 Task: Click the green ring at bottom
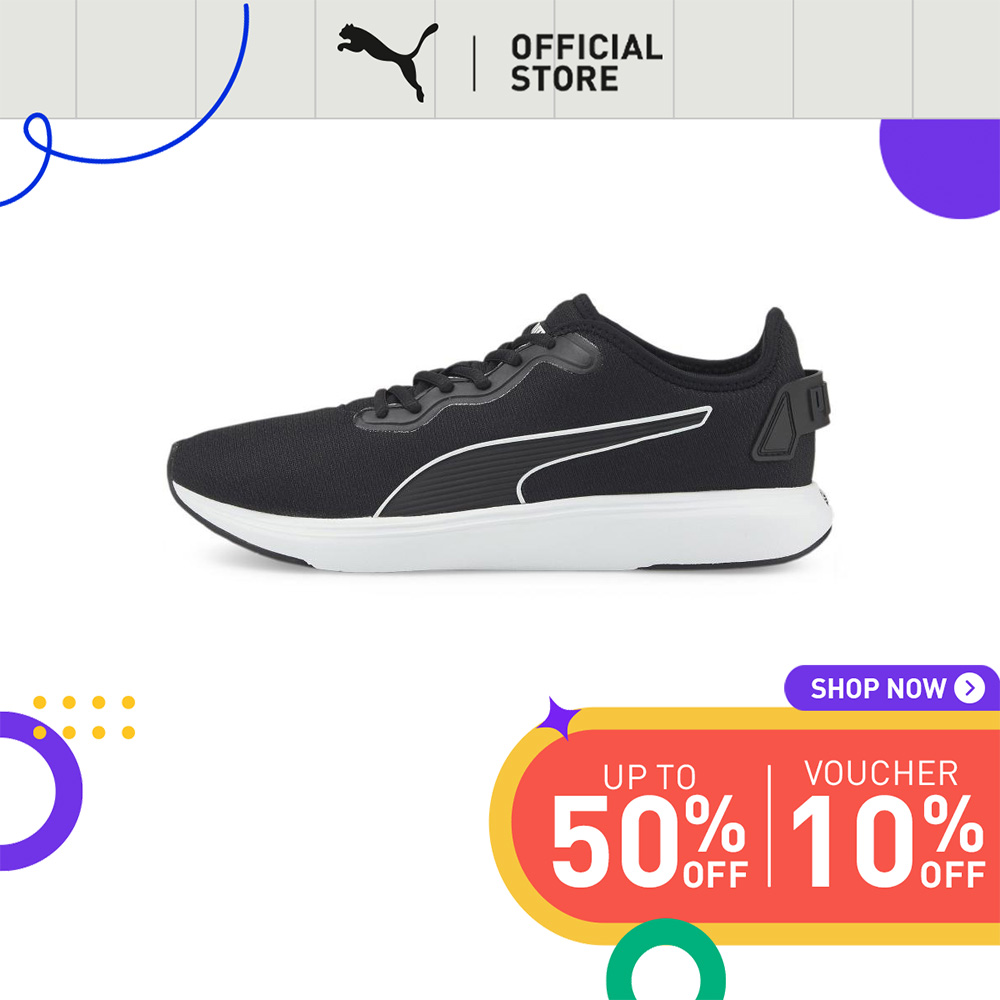(x=665, y=960)
